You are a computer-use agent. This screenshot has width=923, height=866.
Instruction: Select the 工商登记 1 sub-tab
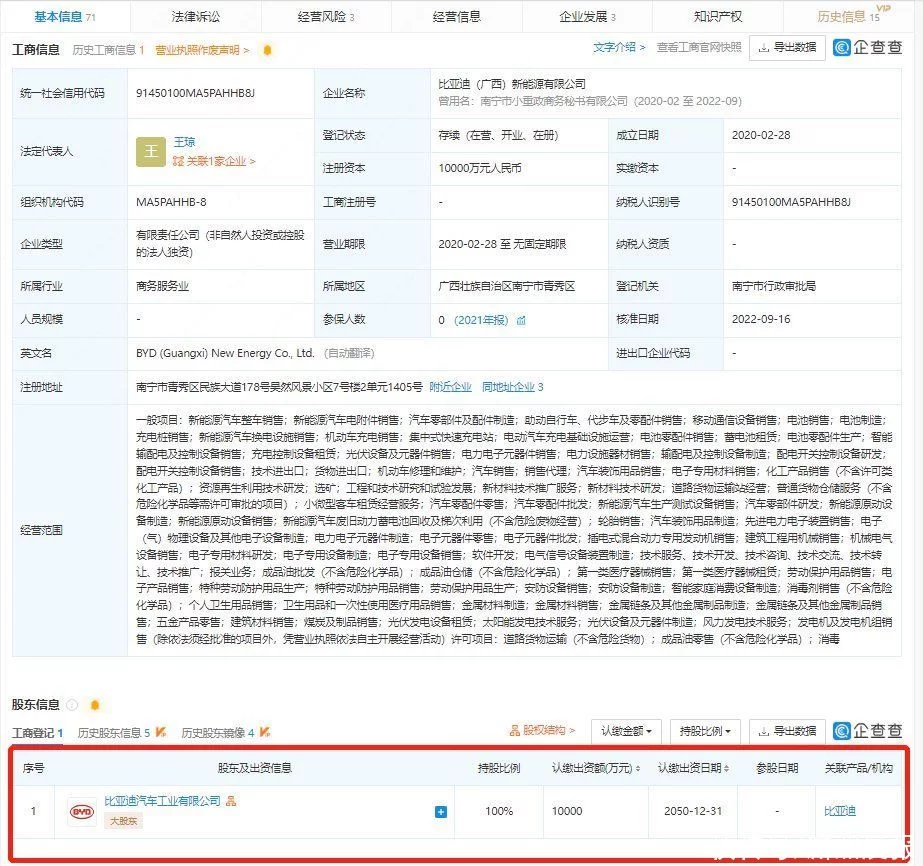pos(38,733)
